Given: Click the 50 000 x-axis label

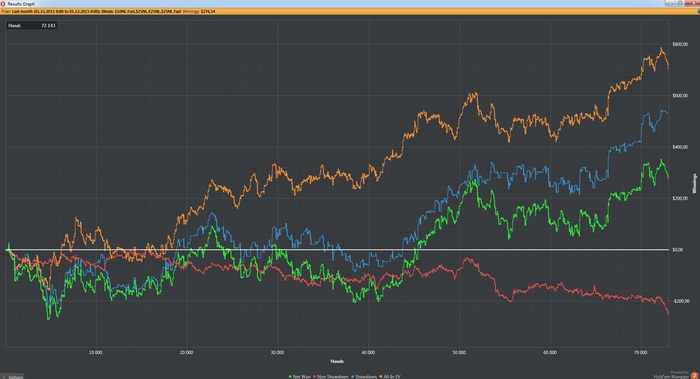Looking at the screenshot, I should pyautogui.click(x=459, y=352).
